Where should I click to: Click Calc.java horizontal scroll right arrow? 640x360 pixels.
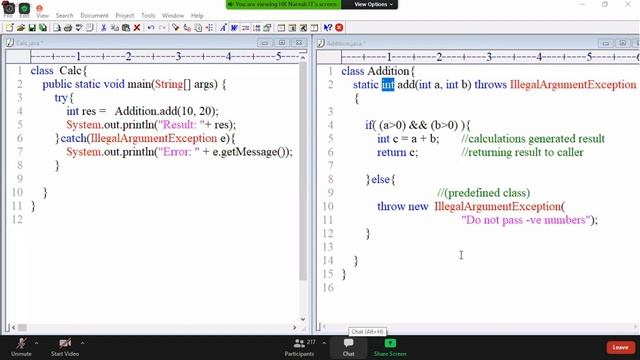click(x=295, y=327)
